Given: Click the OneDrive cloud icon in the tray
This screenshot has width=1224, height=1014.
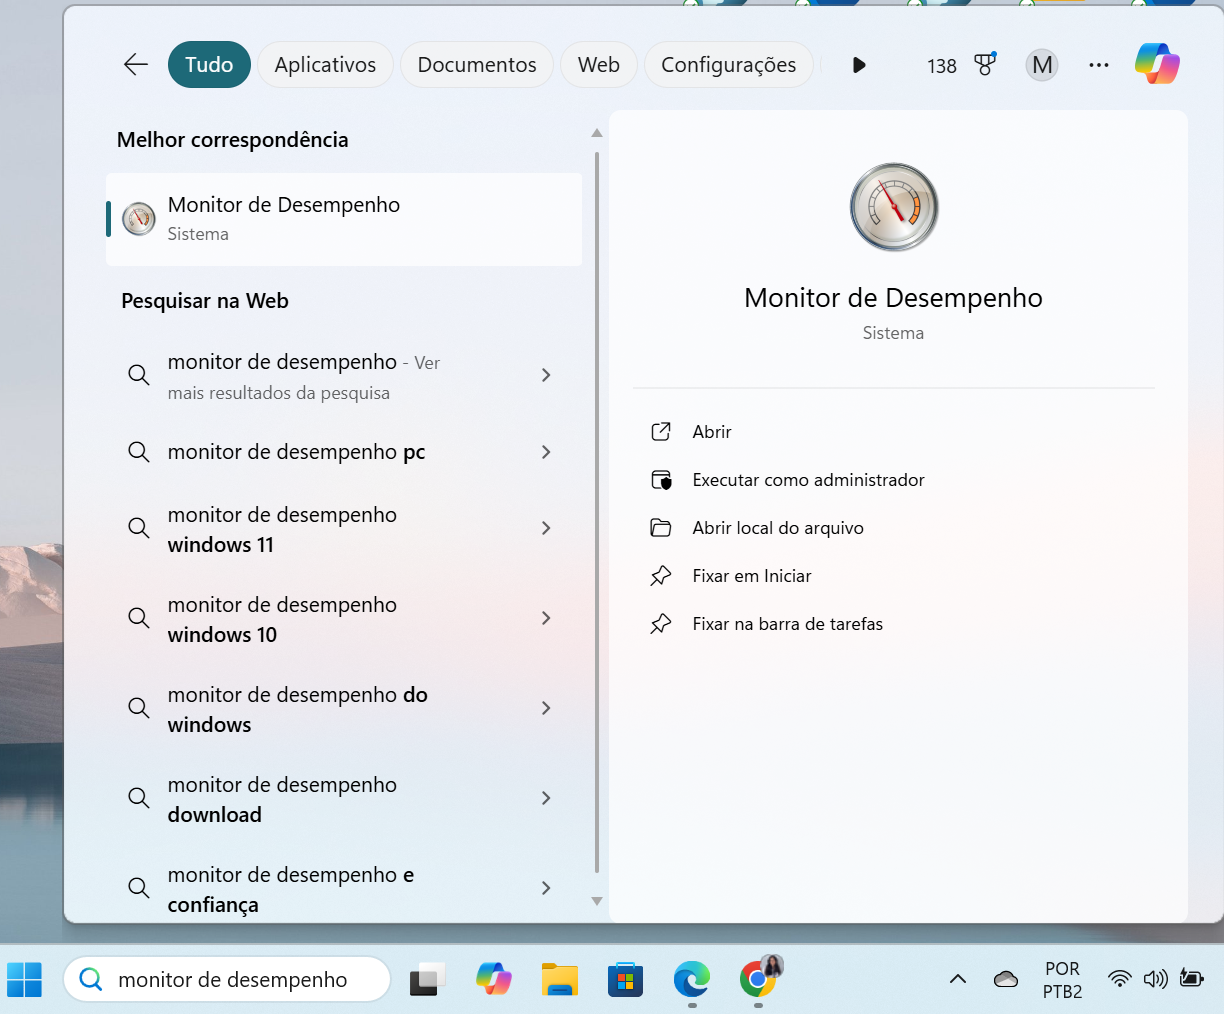Looking at the screenshot, I should click(x=1005, y=980).
